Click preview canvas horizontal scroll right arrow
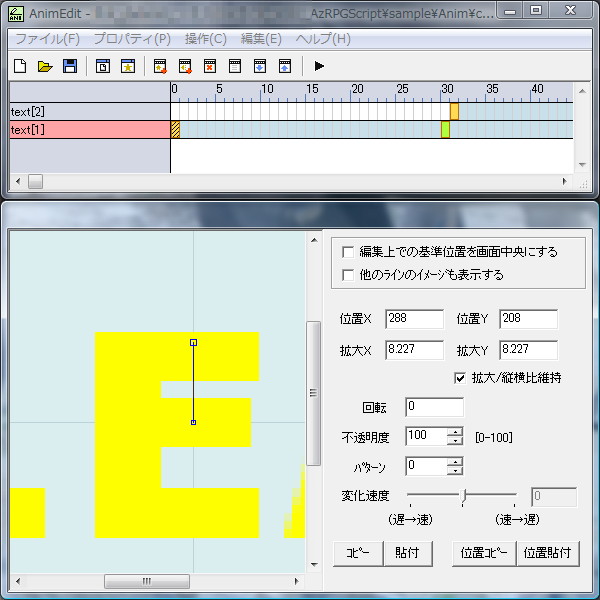 (297, 581)
